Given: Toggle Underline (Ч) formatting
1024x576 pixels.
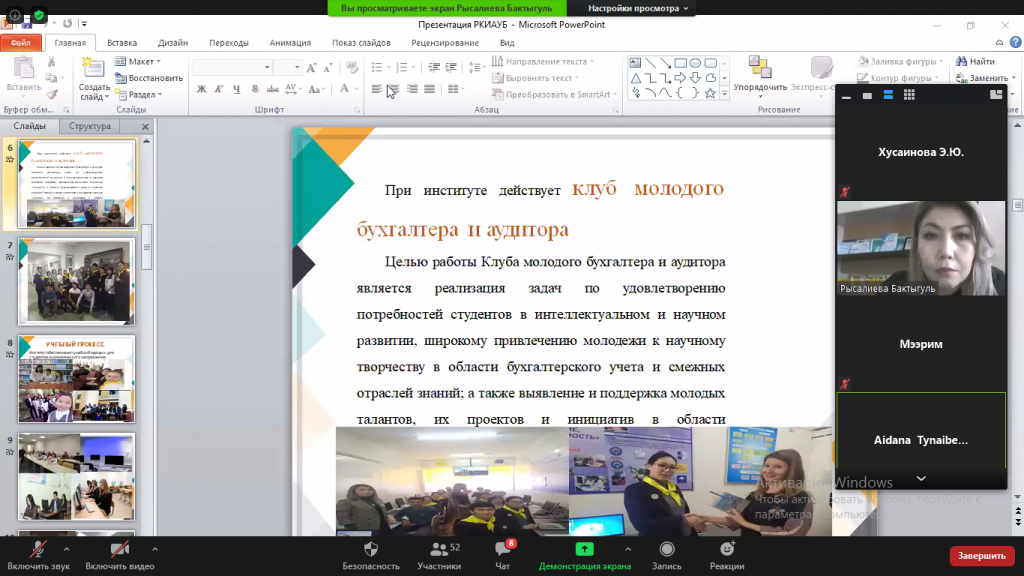Looking at the screenshot, I should click(236, 89).
